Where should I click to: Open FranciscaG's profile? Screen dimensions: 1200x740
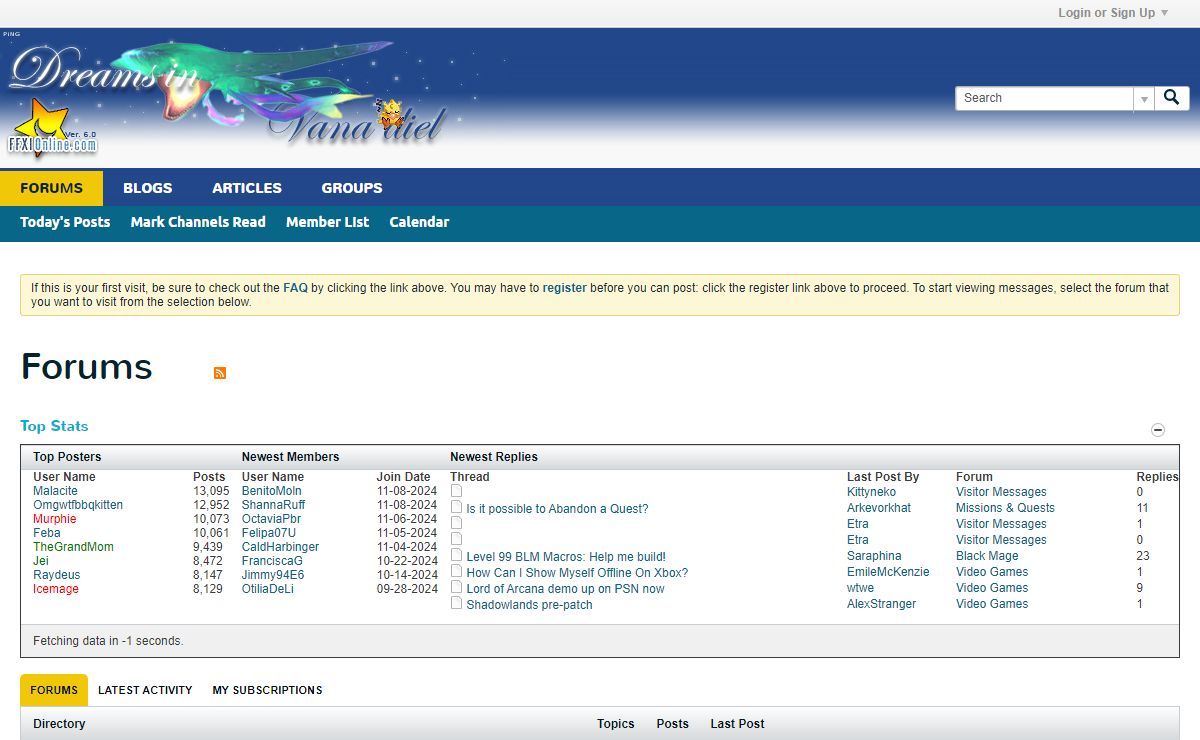point(272,561)
